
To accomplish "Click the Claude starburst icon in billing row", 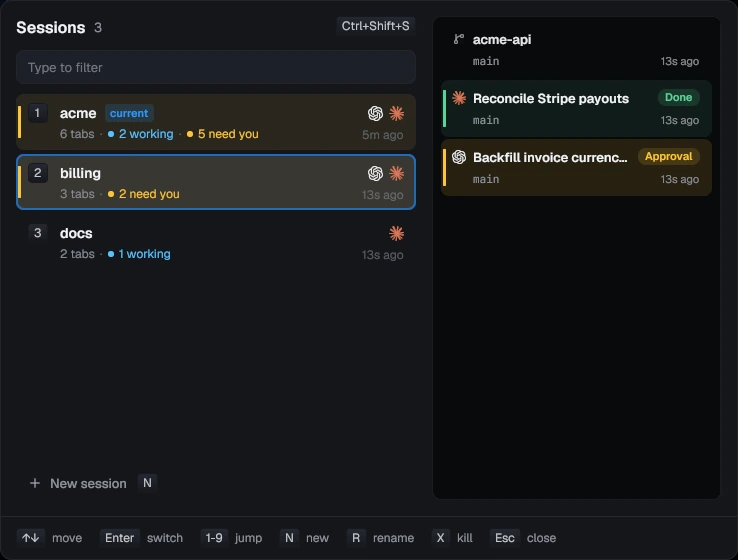I will click(x=396, y=173).
